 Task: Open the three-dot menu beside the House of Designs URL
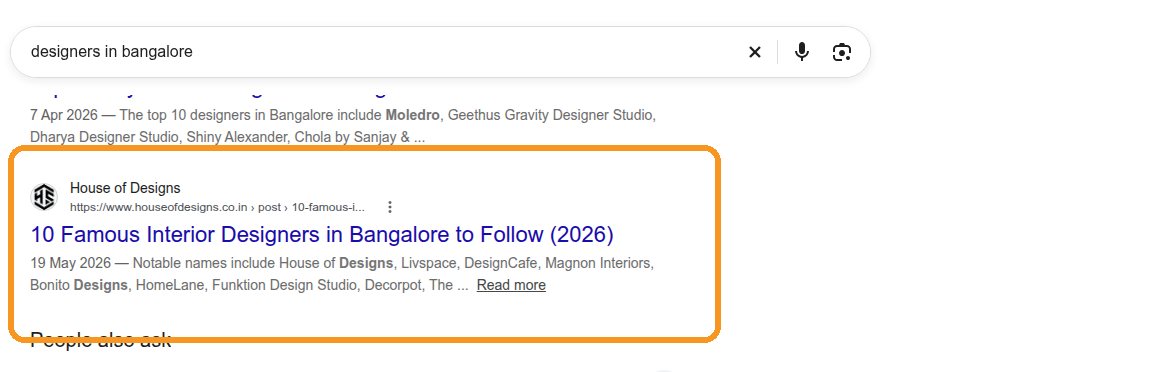390,207
